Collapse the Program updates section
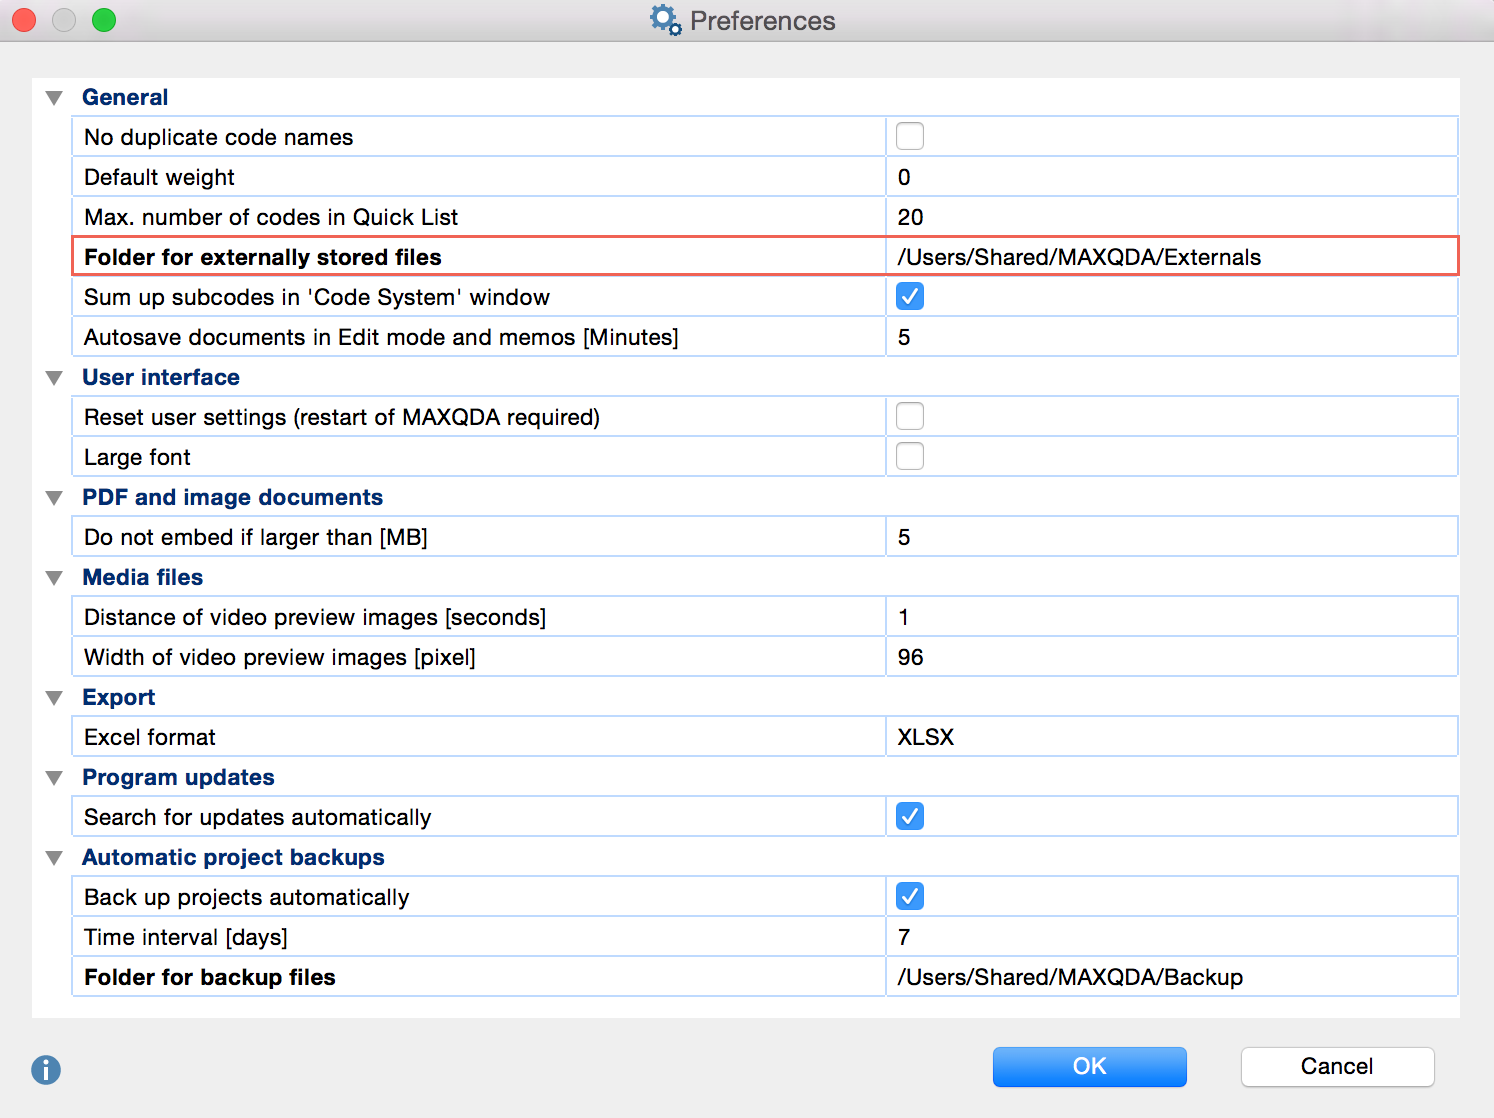 [54, 778]
